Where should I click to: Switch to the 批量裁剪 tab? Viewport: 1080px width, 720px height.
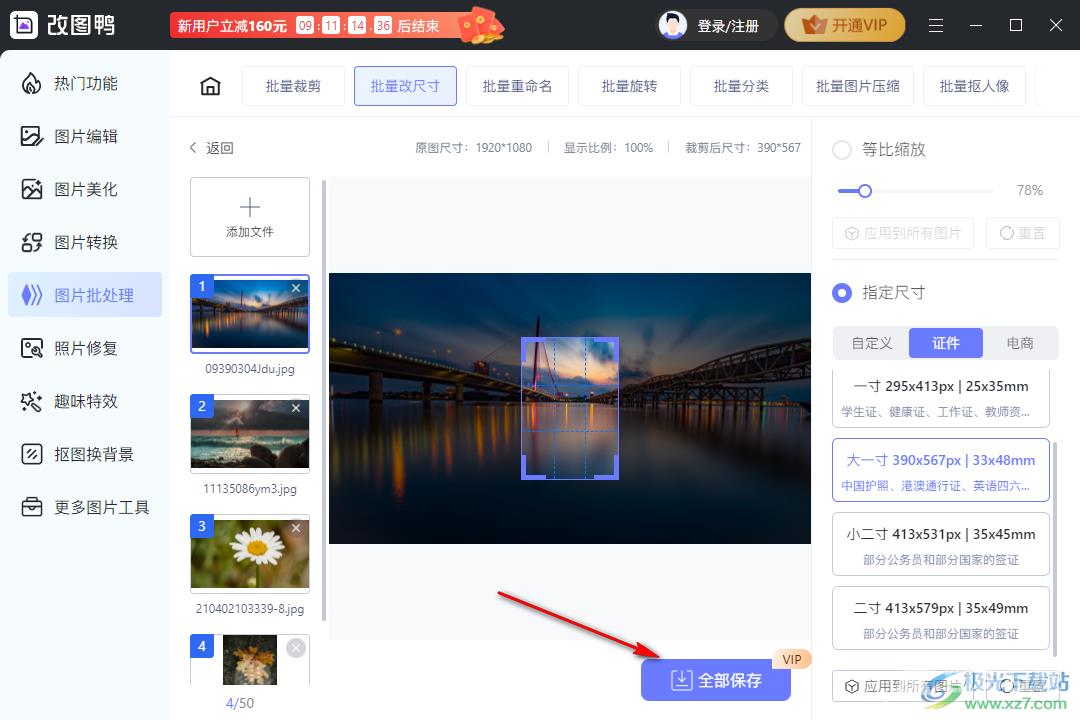293,86
